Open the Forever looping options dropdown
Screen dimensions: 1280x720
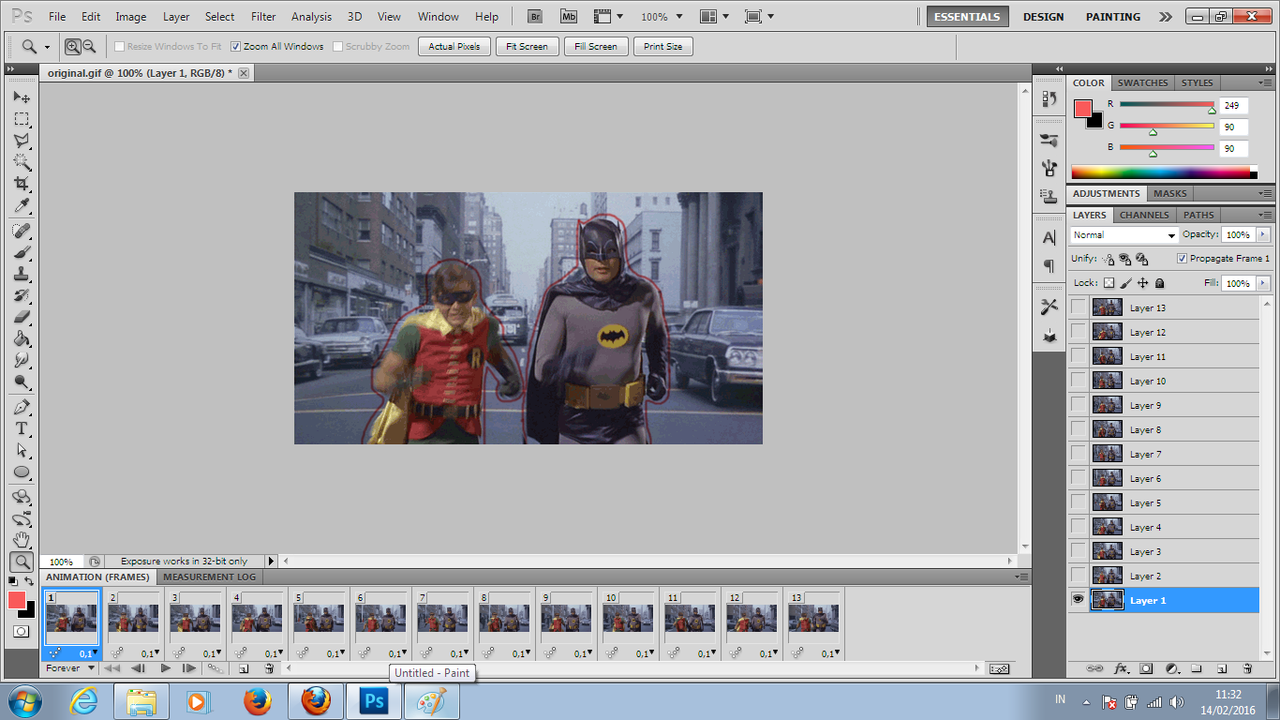coord(70,668)
